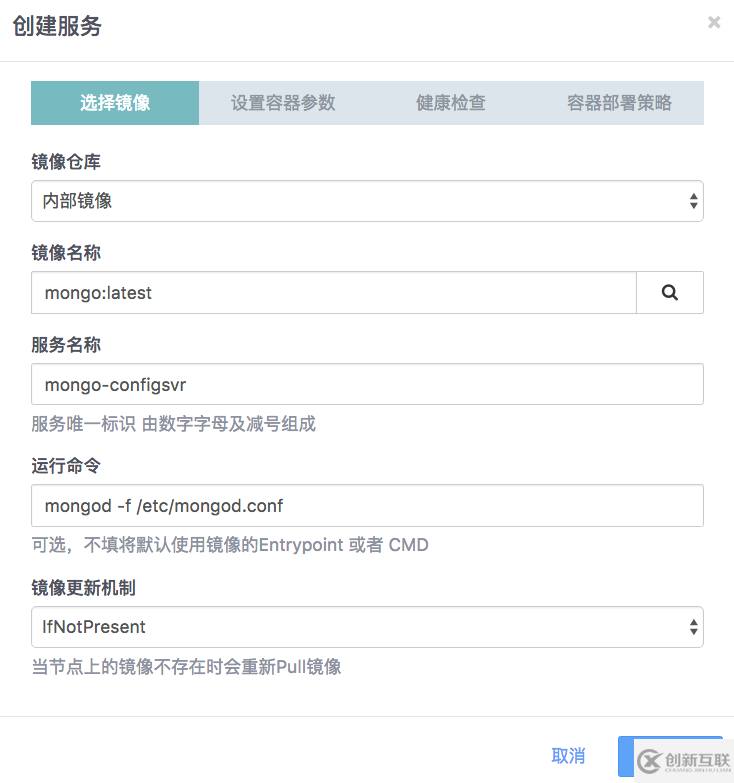Viewport: 734px width, 783px height.
Task: Click the mongo:latest image name field
Action: (334, 293)
